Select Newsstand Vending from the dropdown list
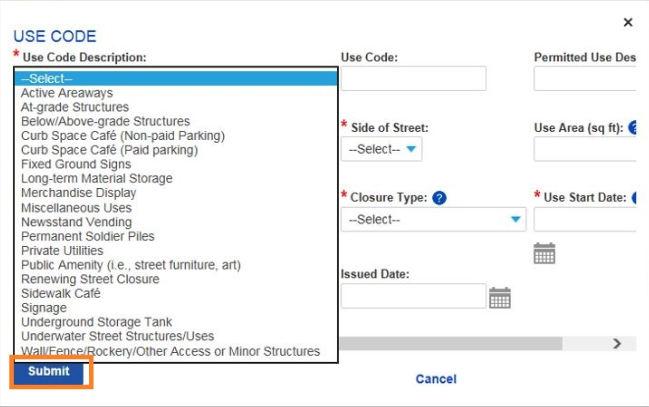The width and height of the screenshot is (649, 407). coord(76,222)
